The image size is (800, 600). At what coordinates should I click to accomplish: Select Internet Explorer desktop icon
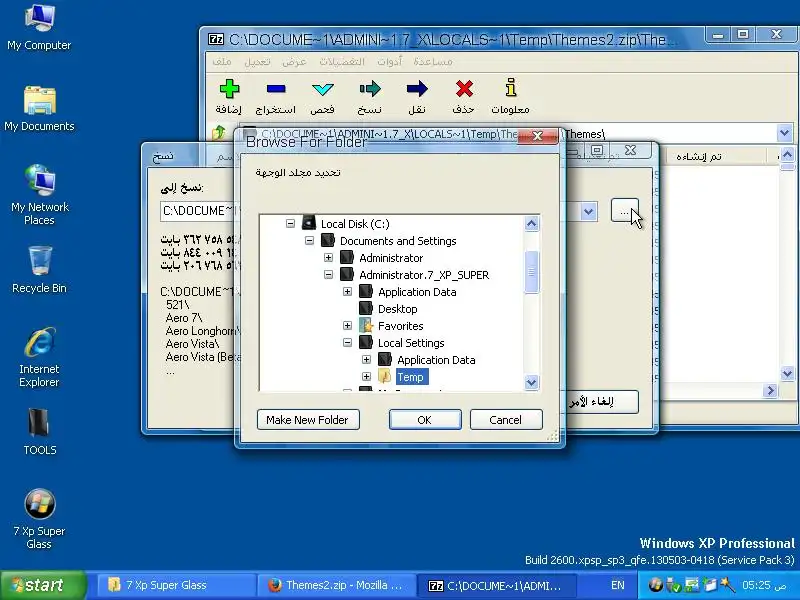(x=39, y=342)
